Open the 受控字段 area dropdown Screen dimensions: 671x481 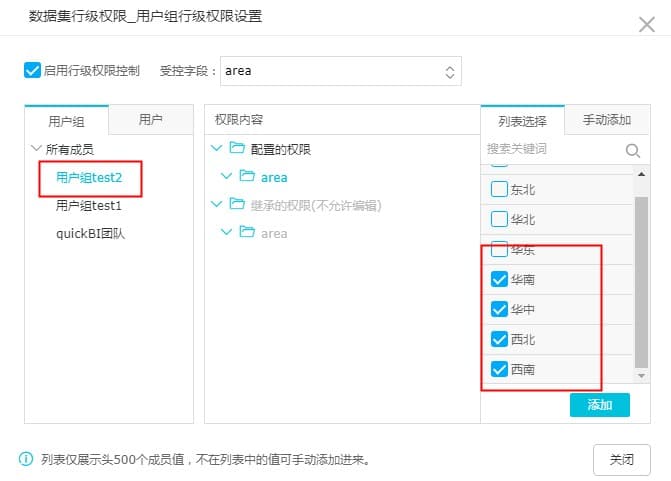340,71
